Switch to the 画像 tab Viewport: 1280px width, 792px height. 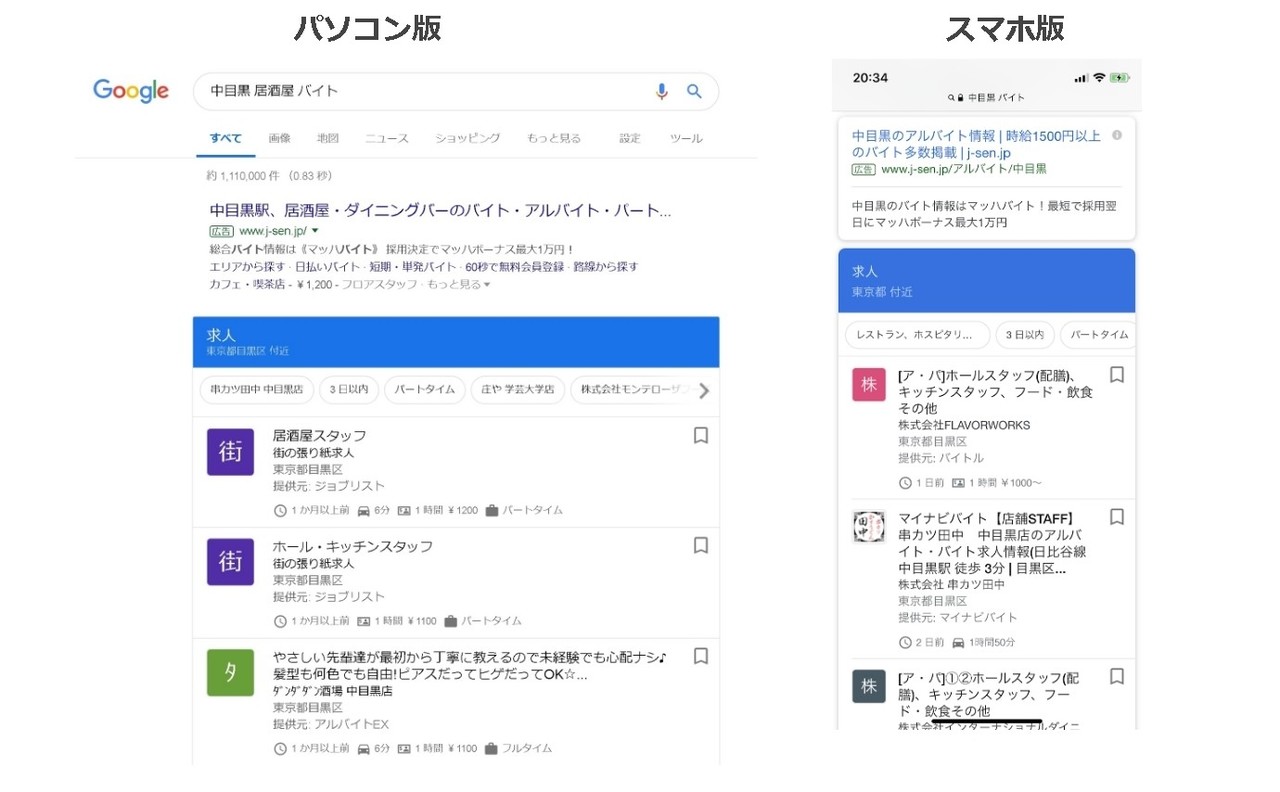click(279, 138)
